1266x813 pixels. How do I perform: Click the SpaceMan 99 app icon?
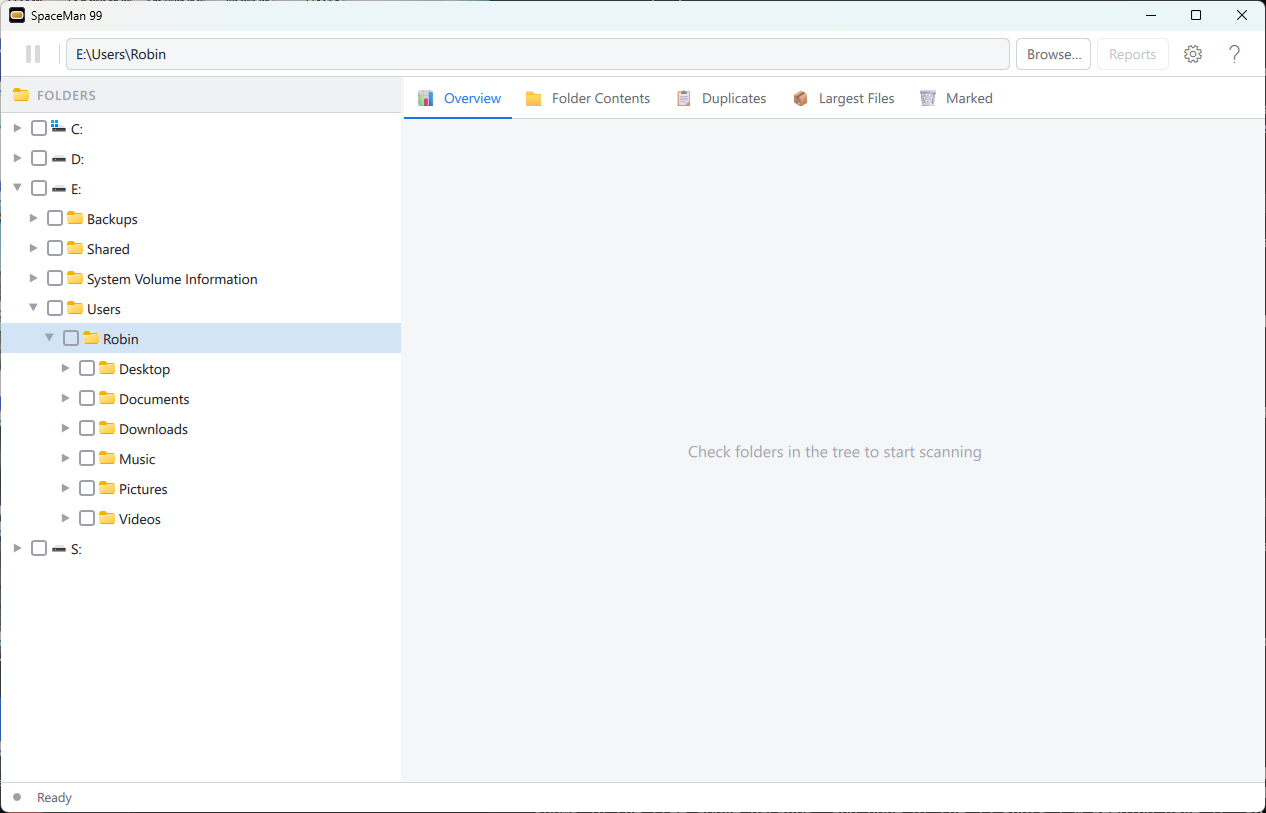pyautogui.click(x=17, y=15)
